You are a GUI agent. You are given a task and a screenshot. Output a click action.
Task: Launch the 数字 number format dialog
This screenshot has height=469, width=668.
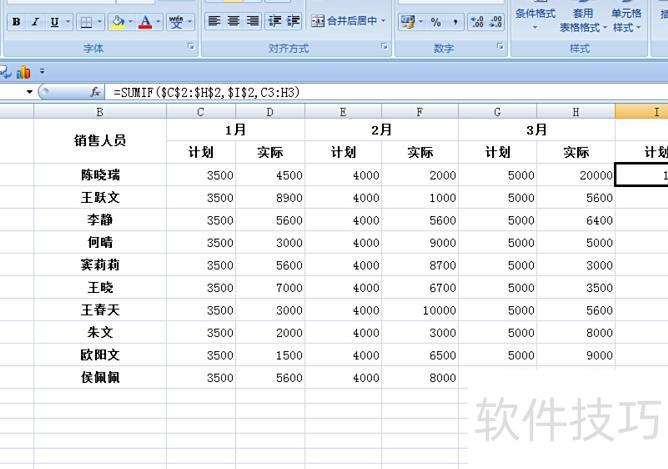click(500, 46)
